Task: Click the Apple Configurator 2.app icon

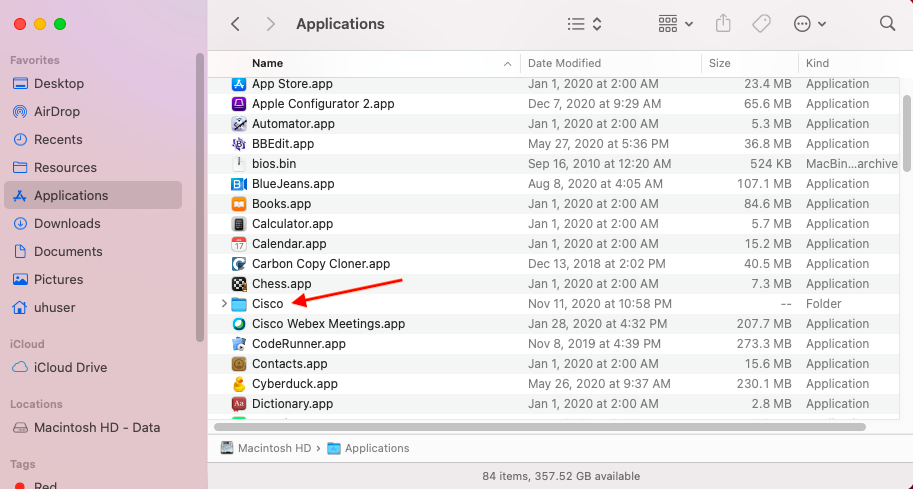Action: [239, 104]
